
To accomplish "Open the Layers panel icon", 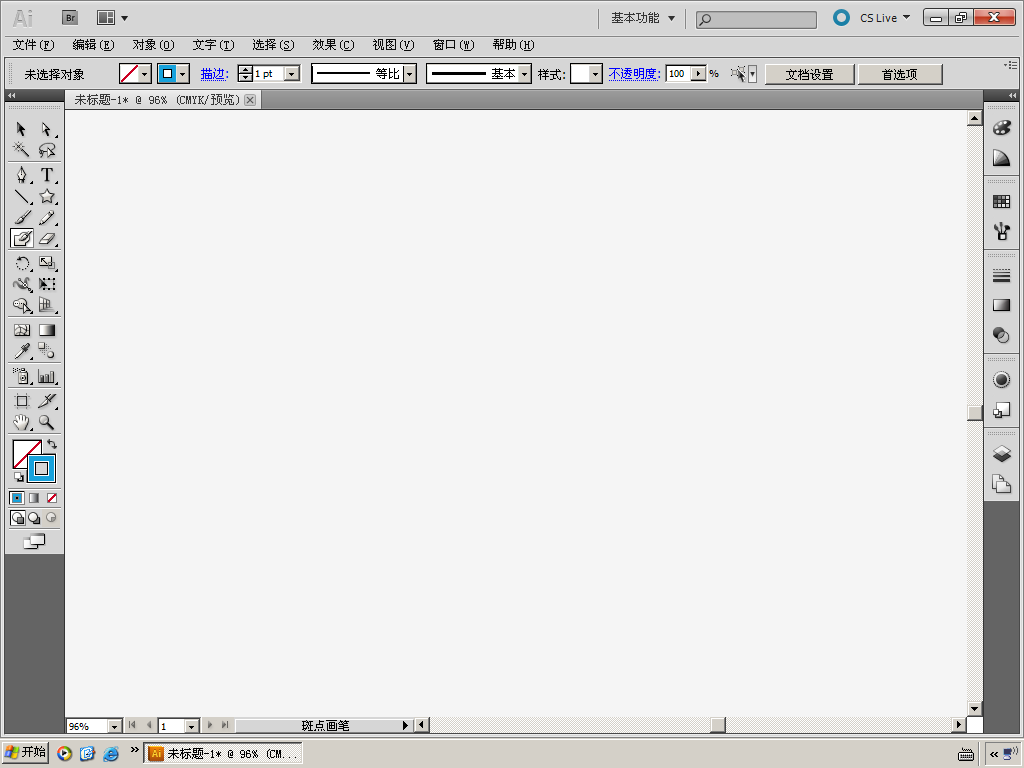I will [1001, 454].
